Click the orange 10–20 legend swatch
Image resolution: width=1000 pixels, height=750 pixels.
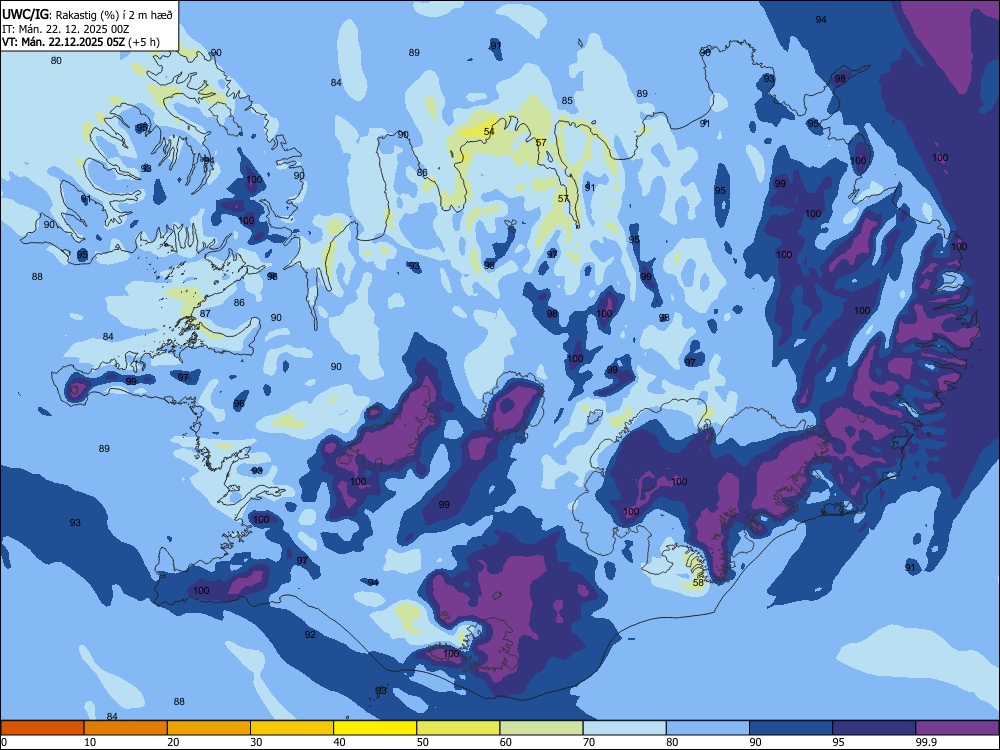(x=126, y=728)
